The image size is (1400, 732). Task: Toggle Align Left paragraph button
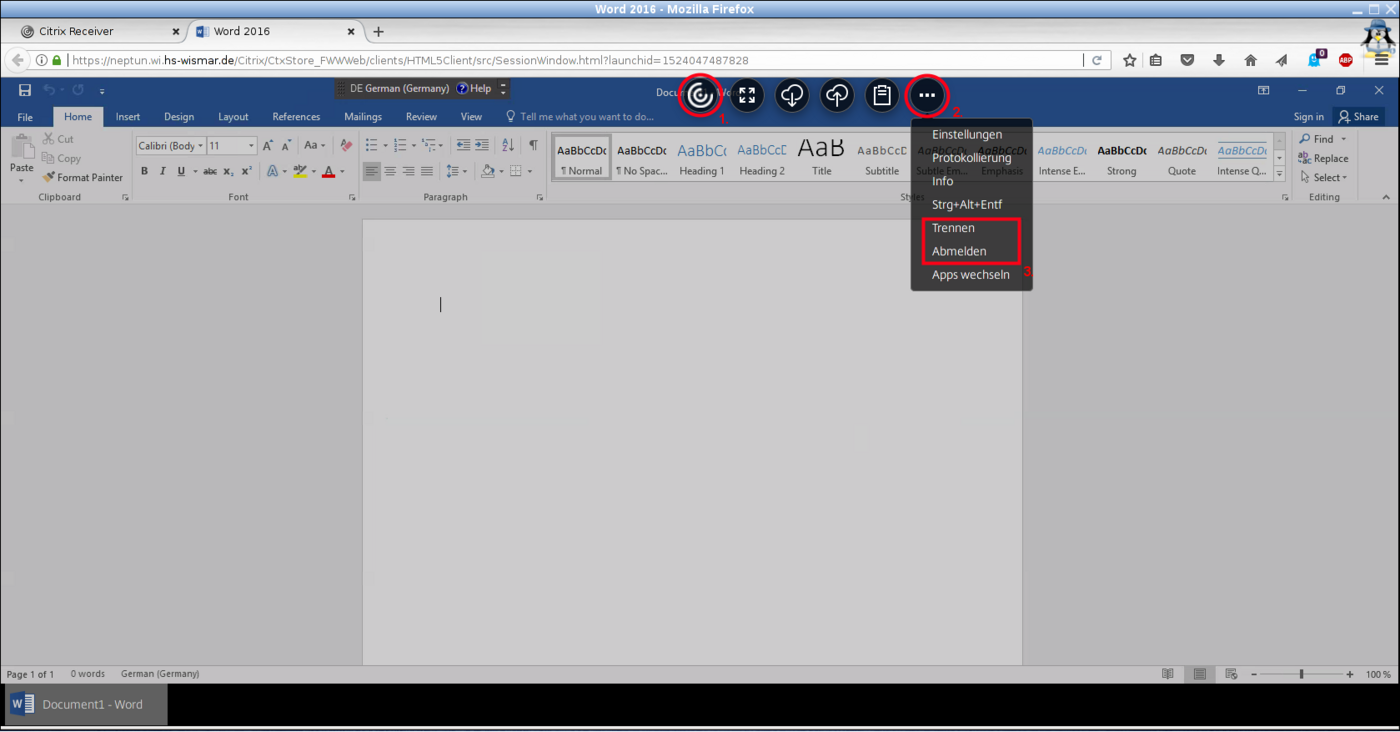click(x=371, y=171)
